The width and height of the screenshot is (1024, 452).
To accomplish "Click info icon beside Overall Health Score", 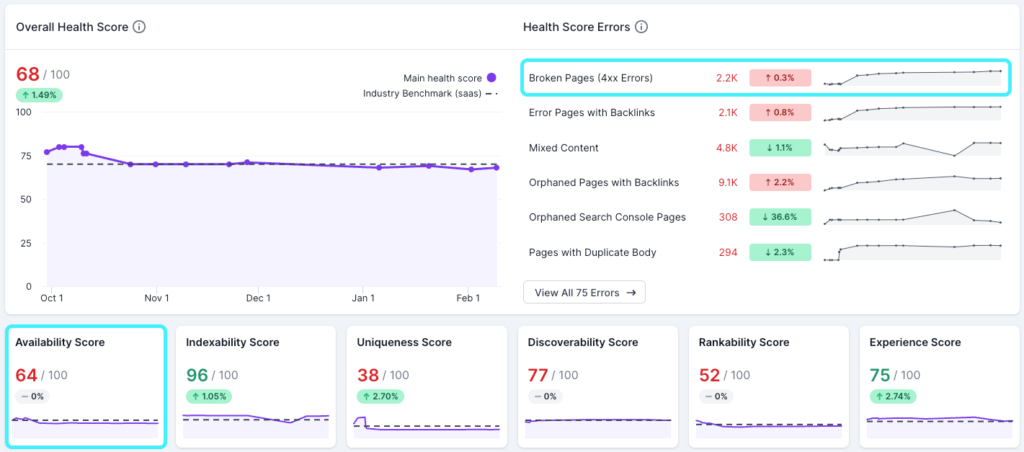I will point(139,27).
